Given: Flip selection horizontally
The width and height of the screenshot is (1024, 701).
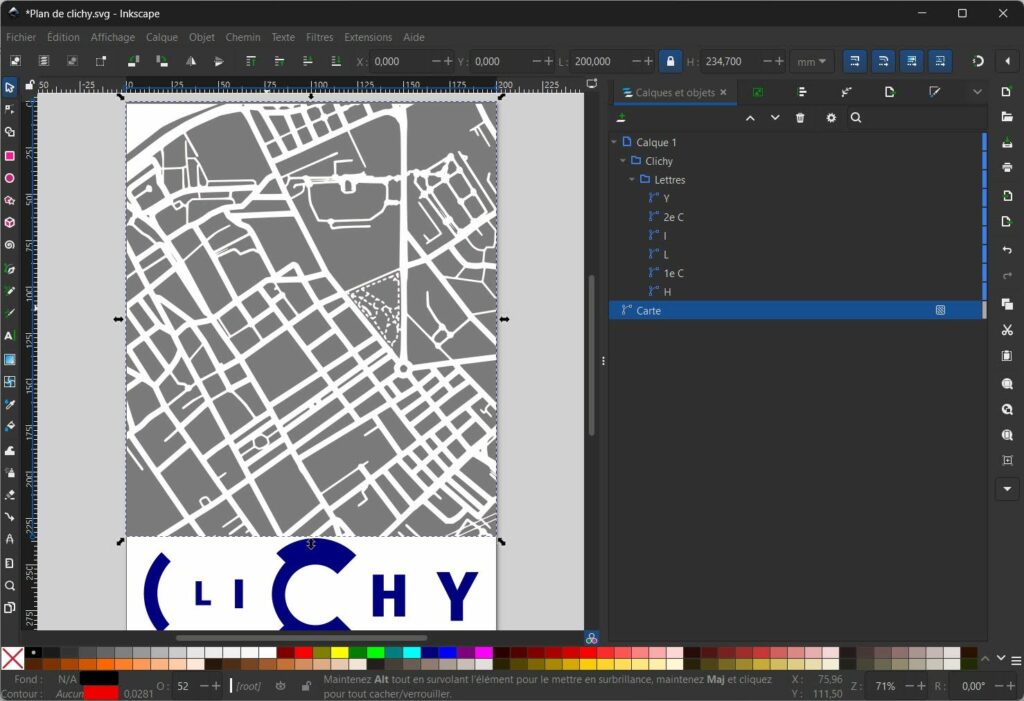Looking at the screenshot, I should click(x=191, y=61).
